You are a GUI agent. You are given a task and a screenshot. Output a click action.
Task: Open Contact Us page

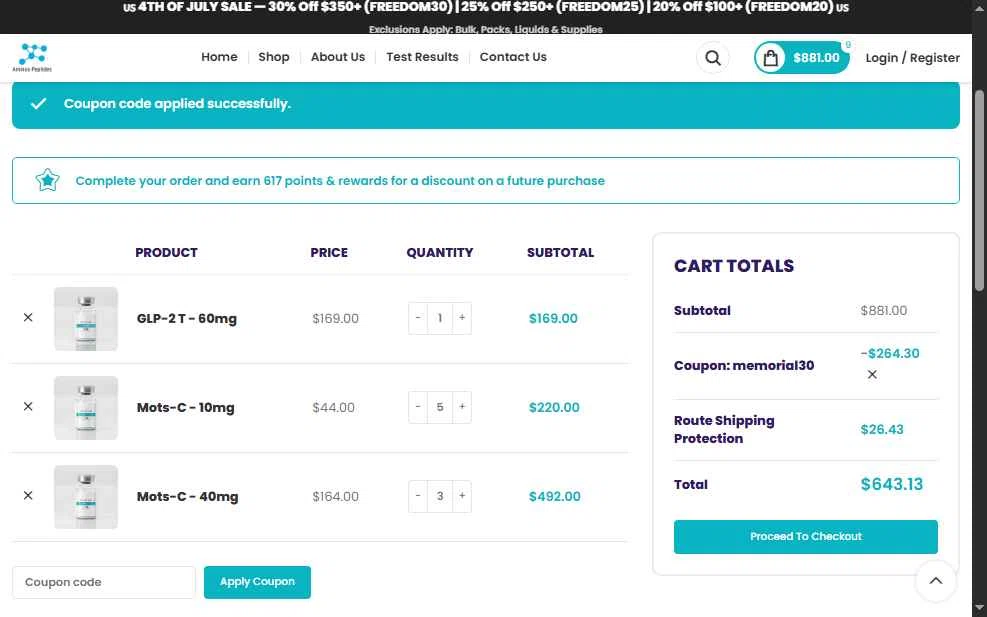(513, 57)
